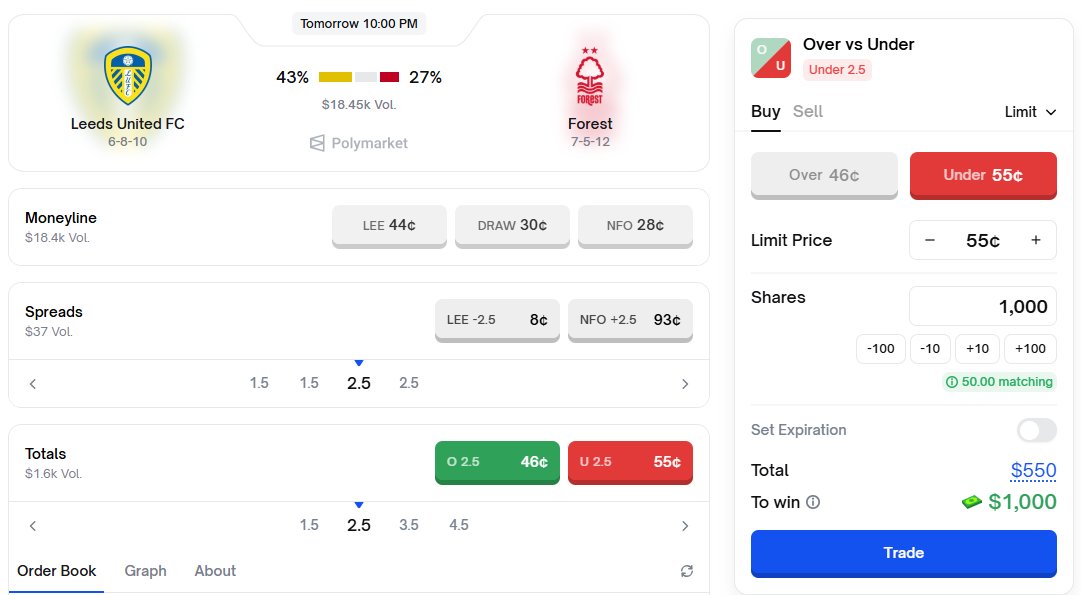Select the 3.5 totals line
Screen dimensions: 1081x595
(409, 525)
